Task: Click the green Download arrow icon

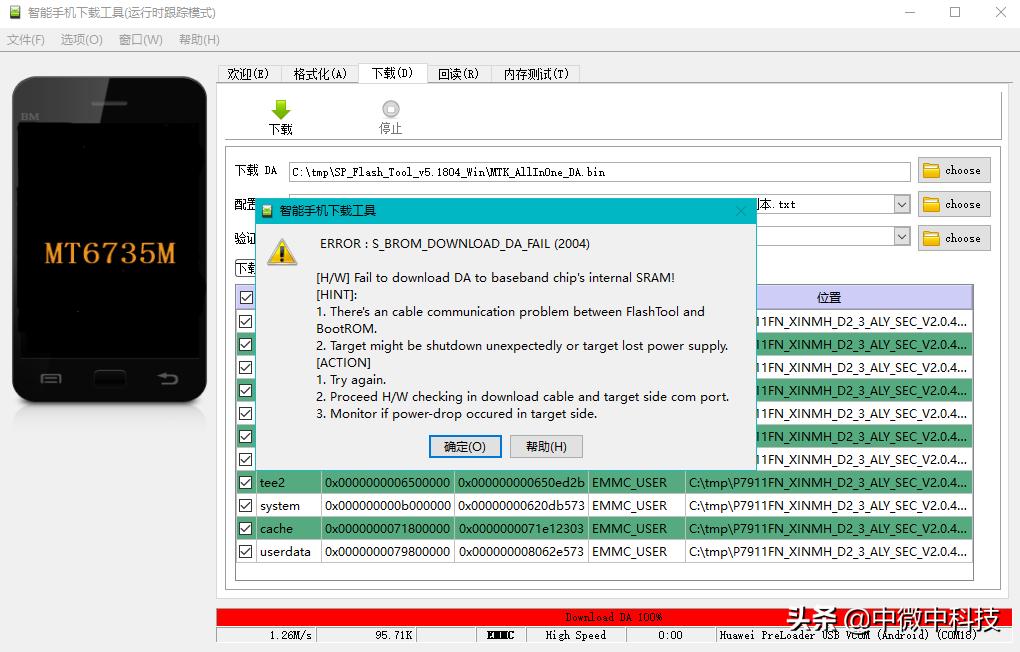Action: [280, 110]
